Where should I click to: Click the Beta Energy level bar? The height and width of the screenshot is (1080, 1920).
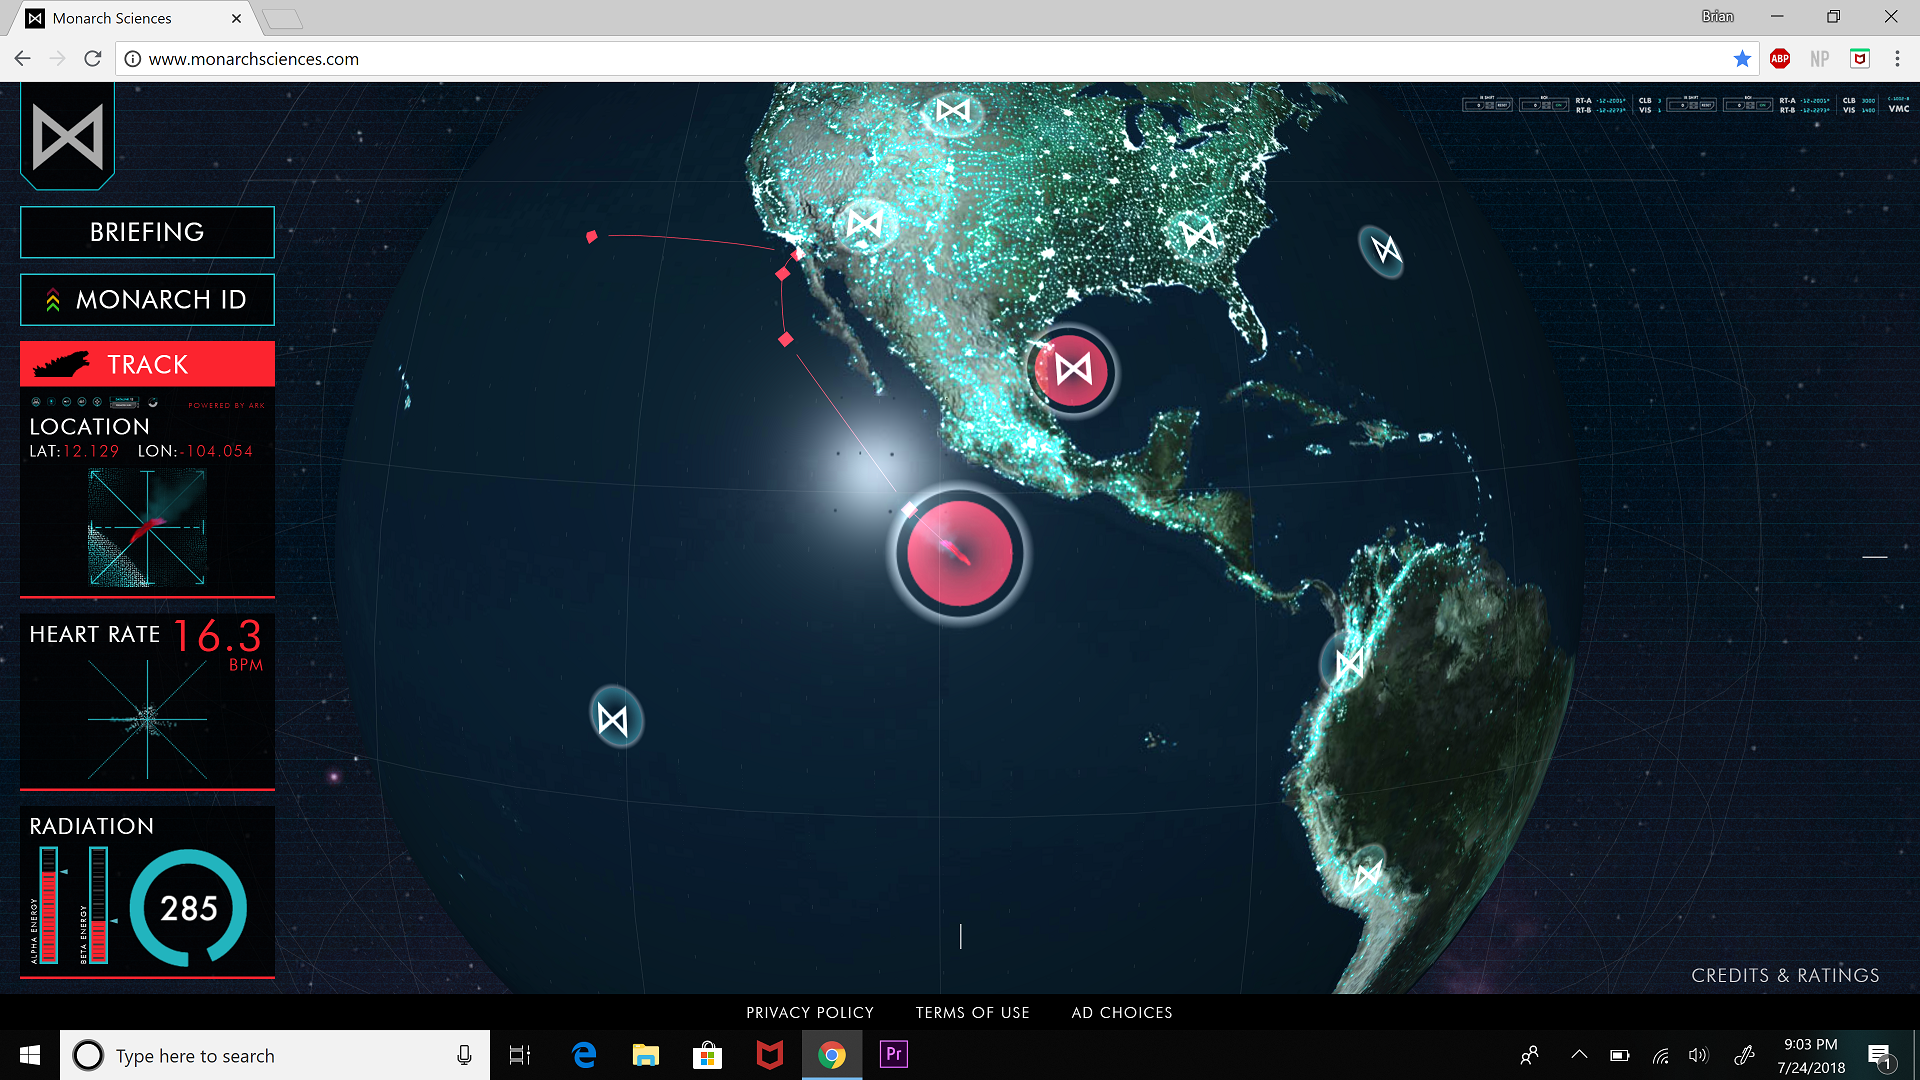[x=98, y=906]
